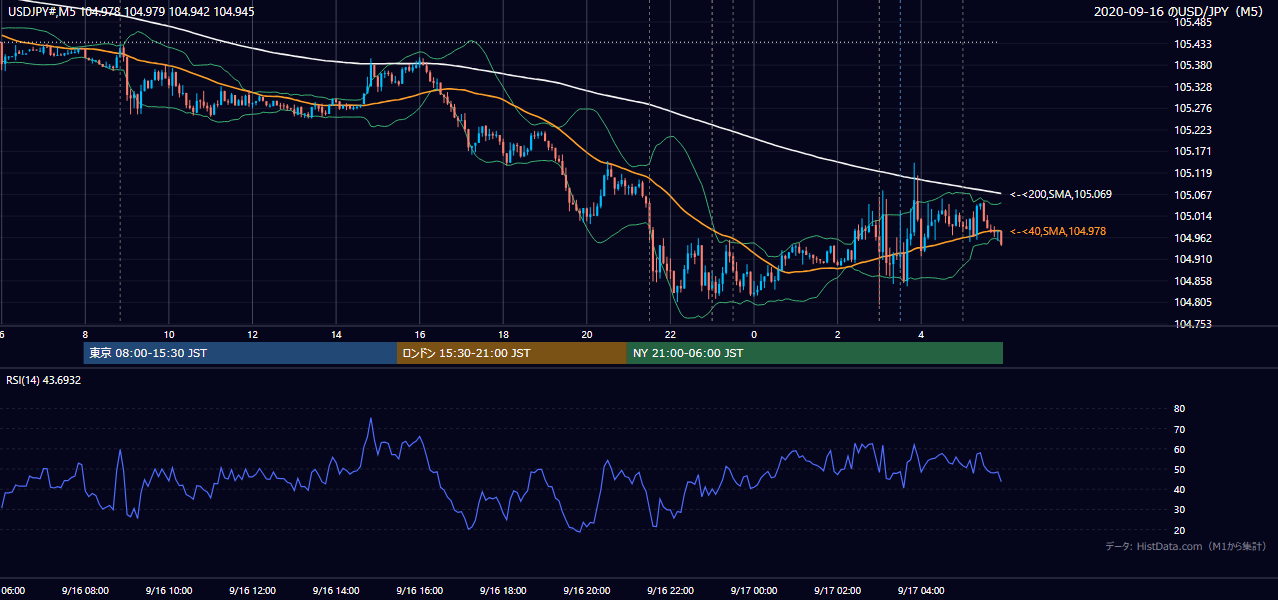Click hour label 12 under price chart
Screen dimensions: 1278x600
point(252,334)
